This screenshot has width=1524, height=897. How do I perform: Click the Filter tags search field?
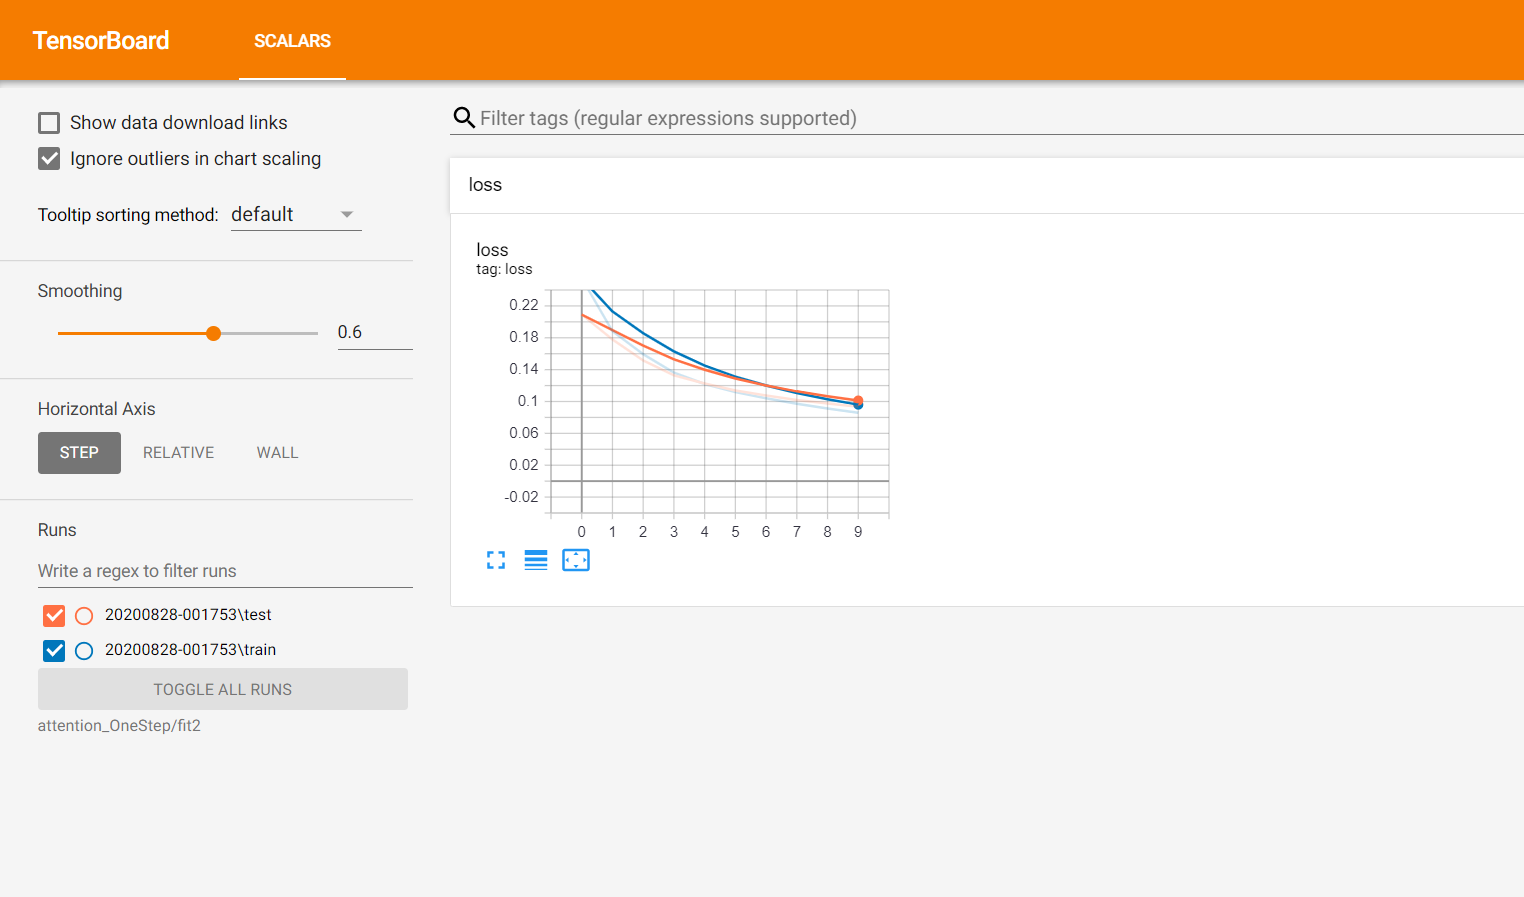click(700, 117)
